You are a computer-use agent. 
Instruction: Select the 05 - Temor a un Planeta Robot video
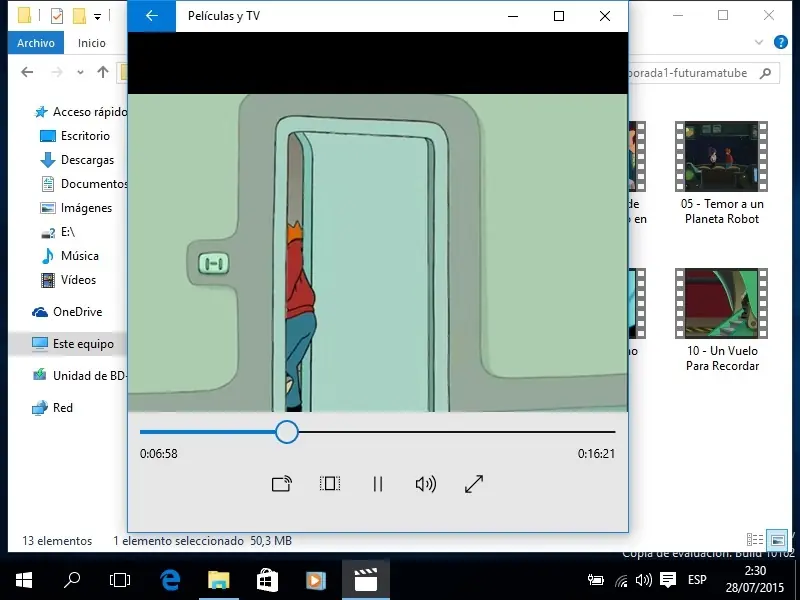coord(721,173)
